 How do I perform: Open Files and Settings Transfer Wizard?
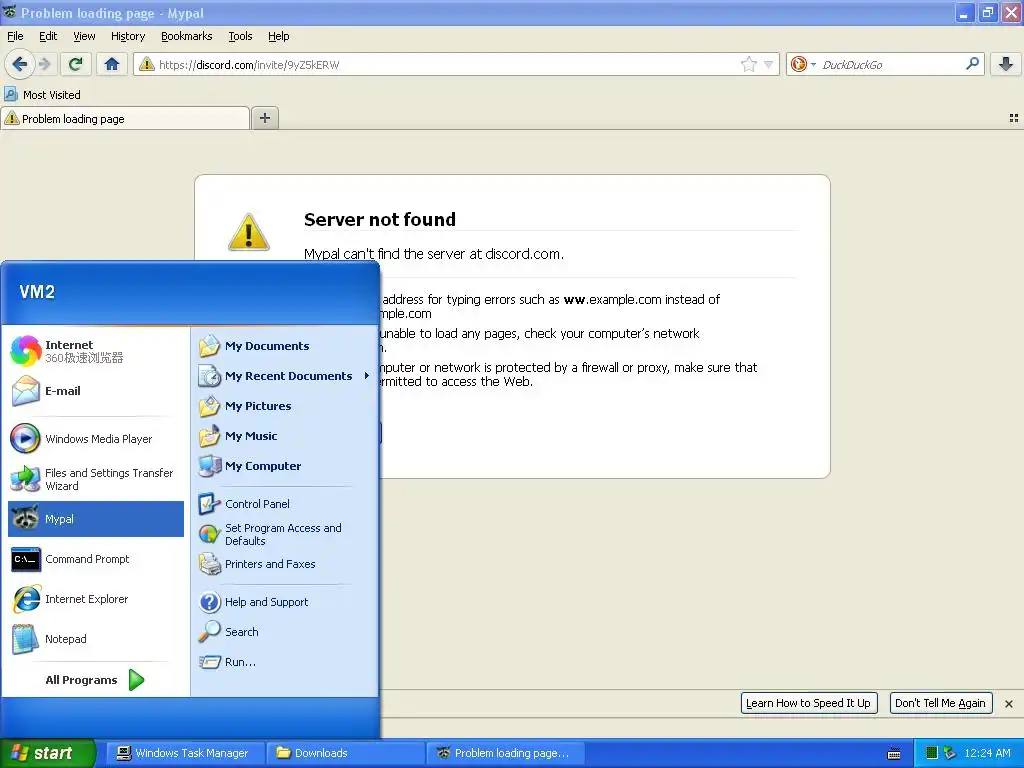pos(95,479)
